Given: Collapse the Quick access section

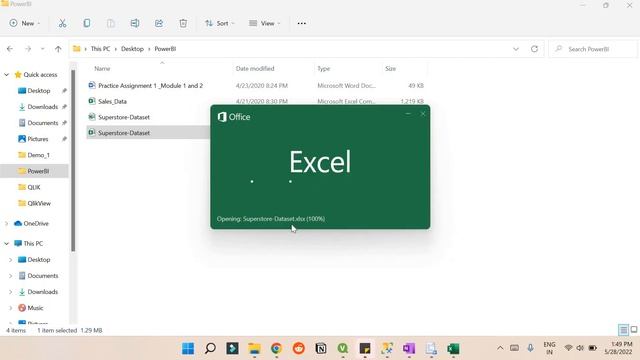Looking at the screenshot, I should coord(7,75).
